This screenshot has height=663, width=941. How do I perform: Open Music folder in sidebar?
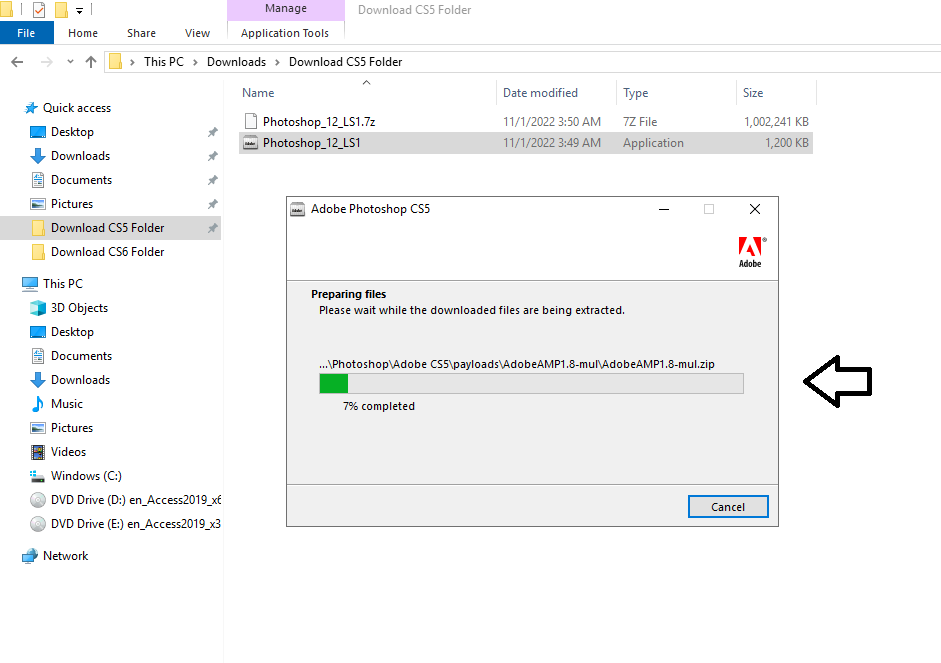pos(67,404)
